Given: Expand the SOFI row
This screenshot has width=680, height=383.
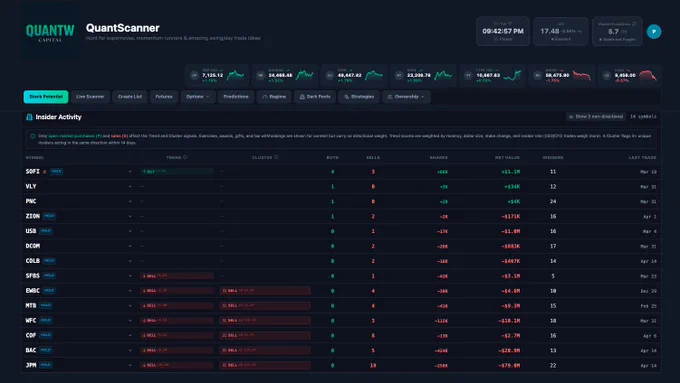Looking at the screenshot, I should (130, 172).
